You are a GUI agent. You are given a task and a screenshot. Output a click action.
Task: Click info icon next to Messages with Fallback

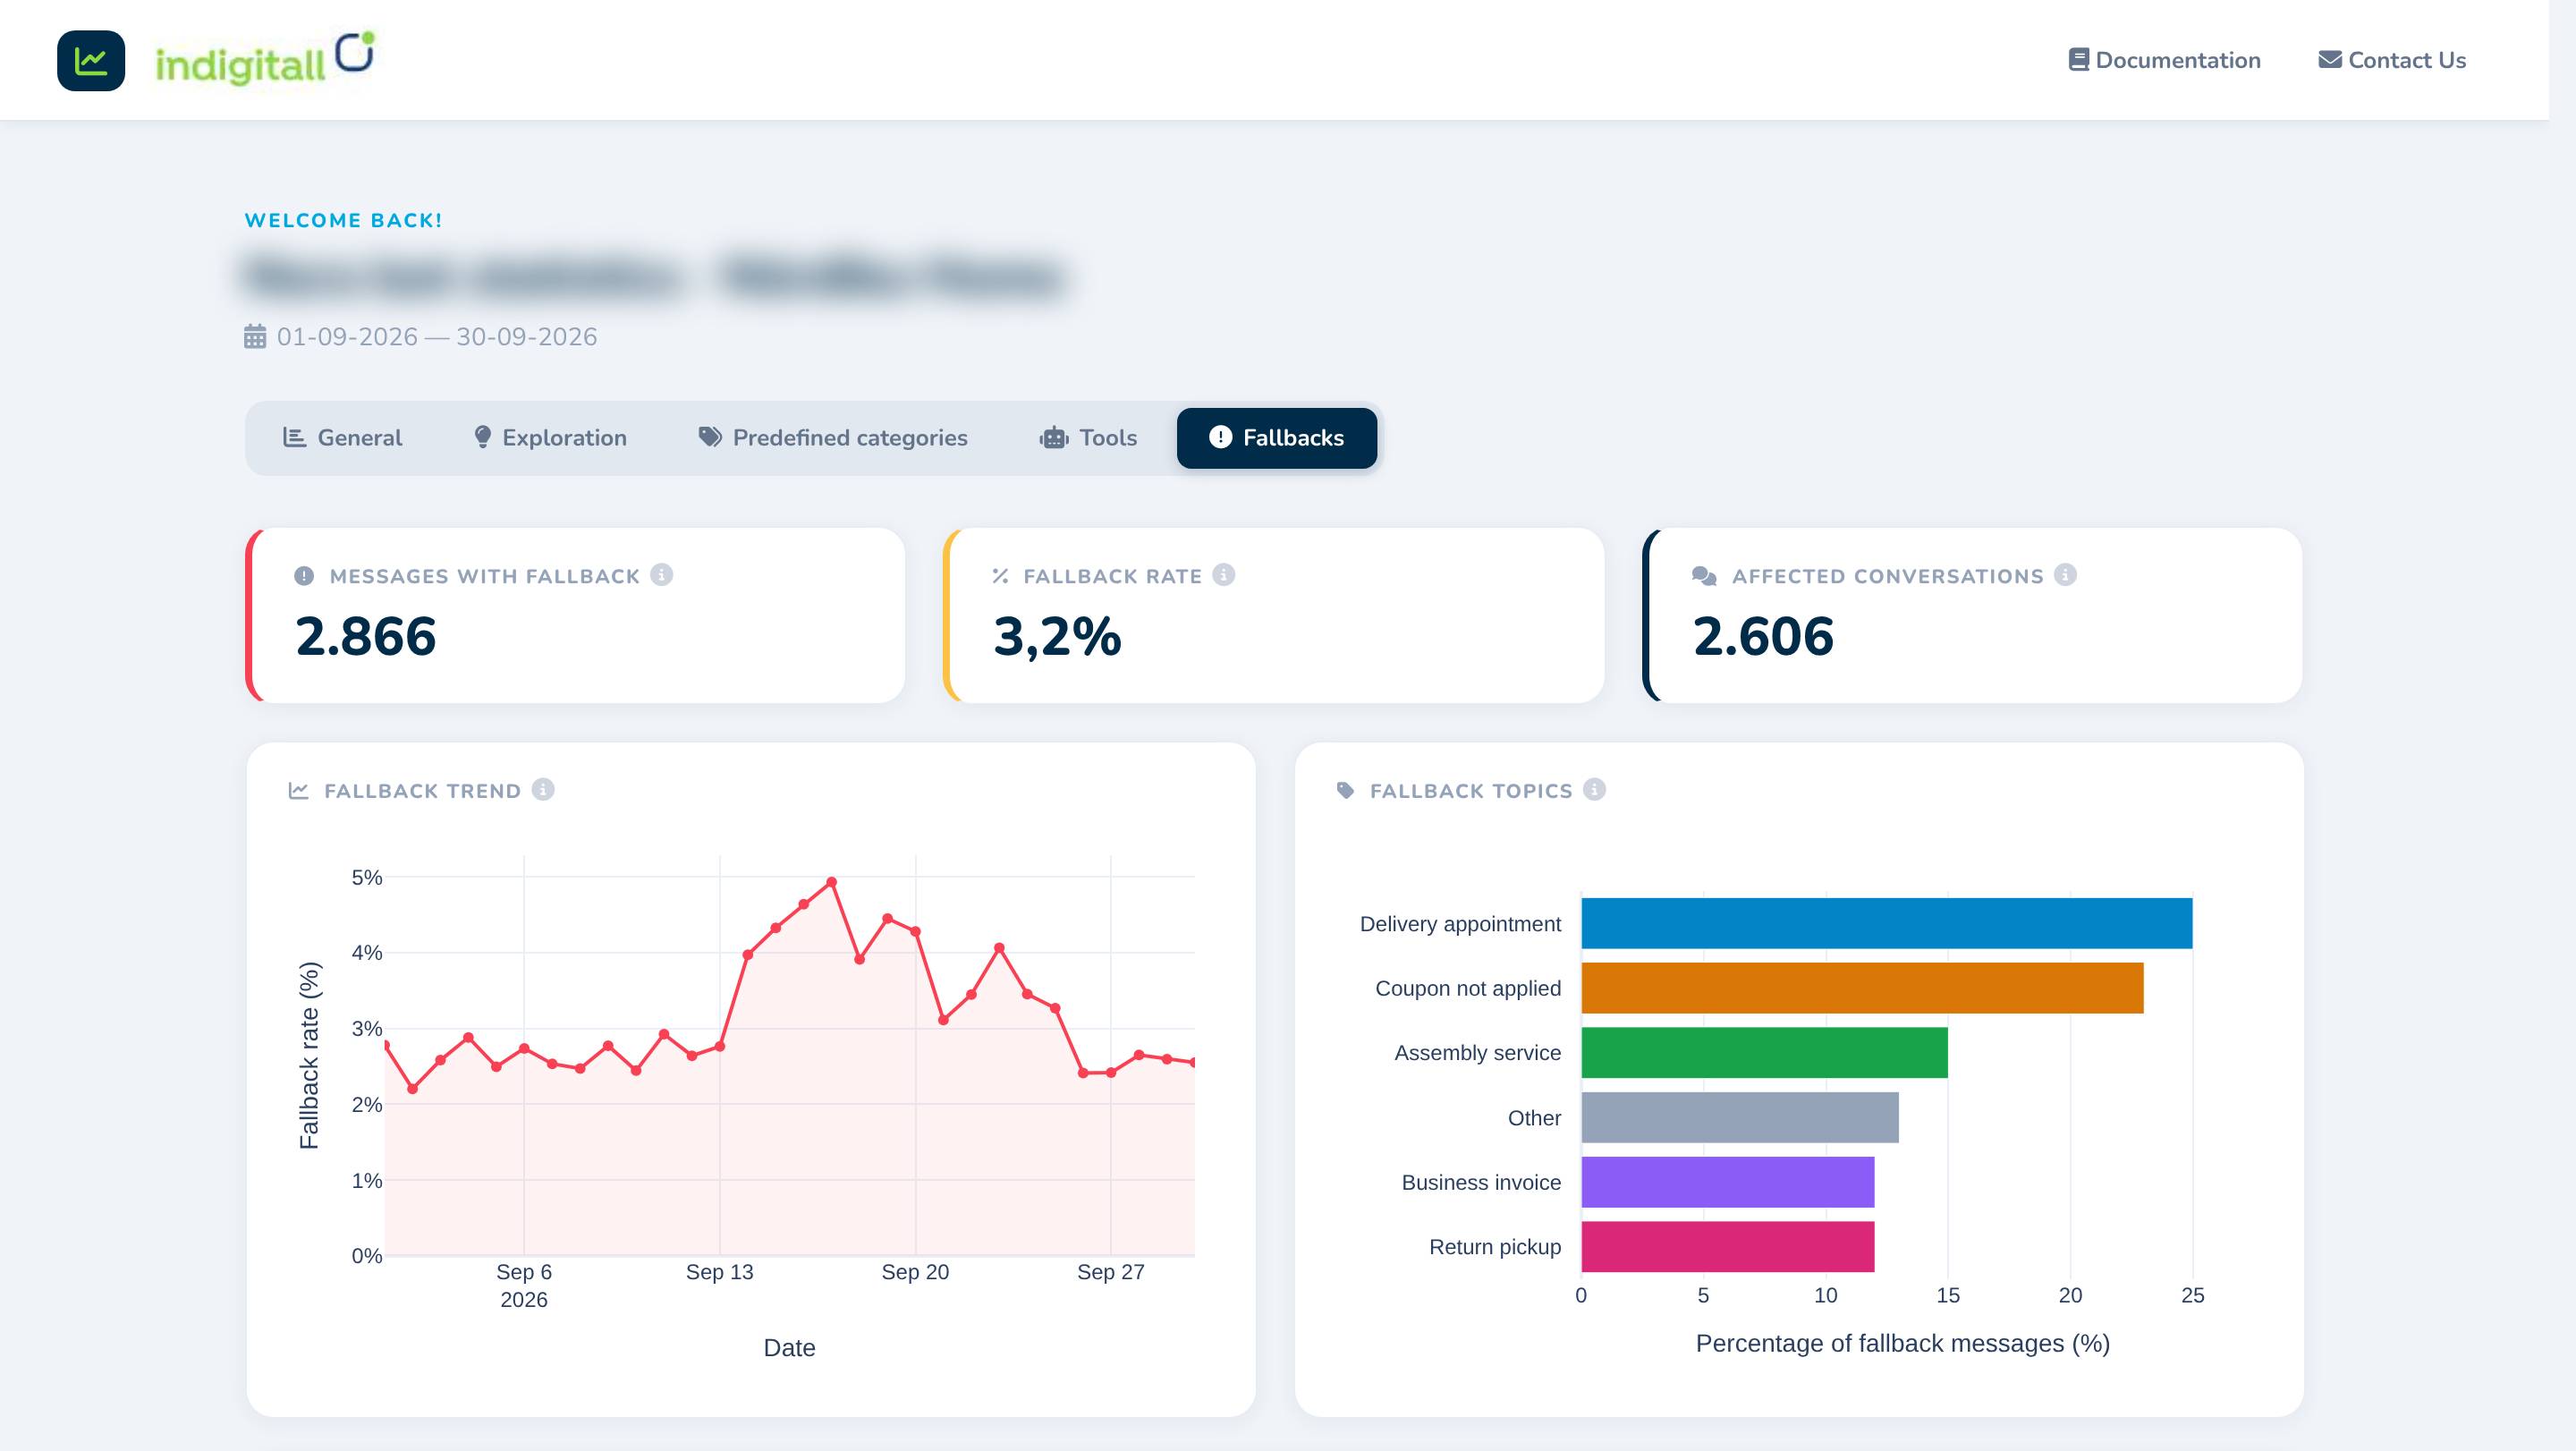(662, 575)
